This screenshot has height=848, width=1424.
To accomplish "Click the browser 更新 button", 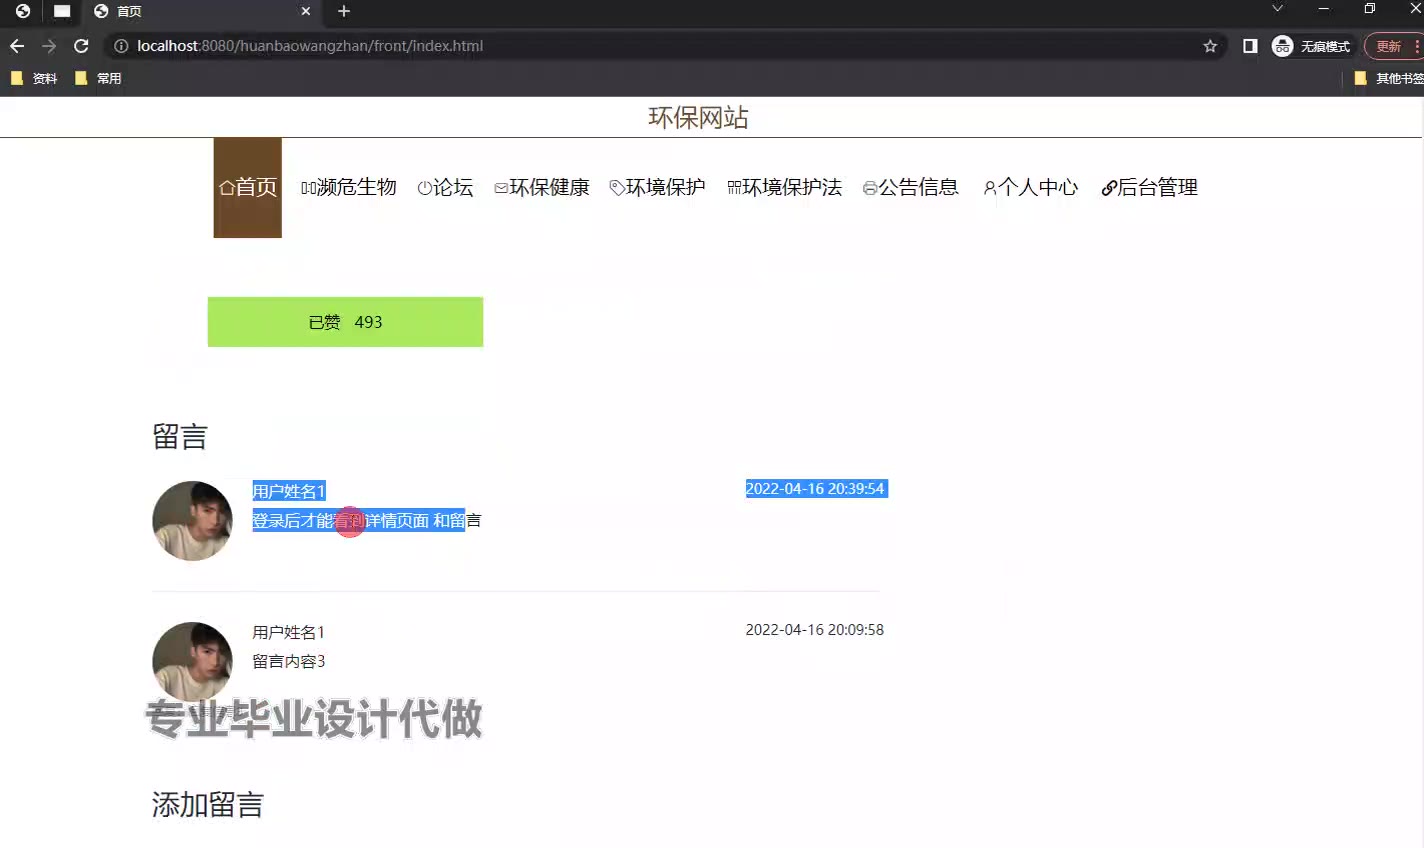I will [x=1392, y=46].
